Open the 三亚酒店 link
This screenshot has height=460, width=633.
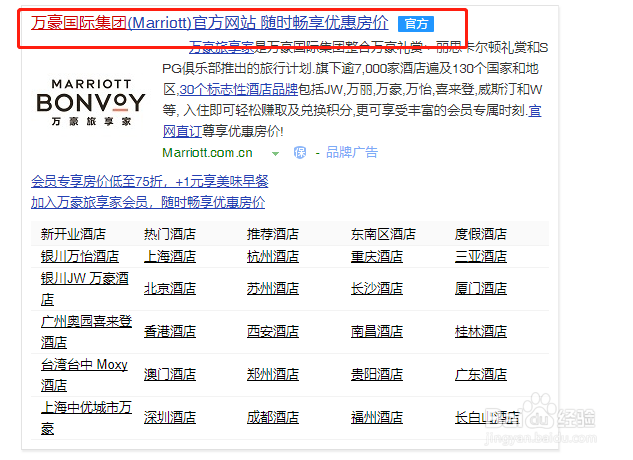coord(480,256)
